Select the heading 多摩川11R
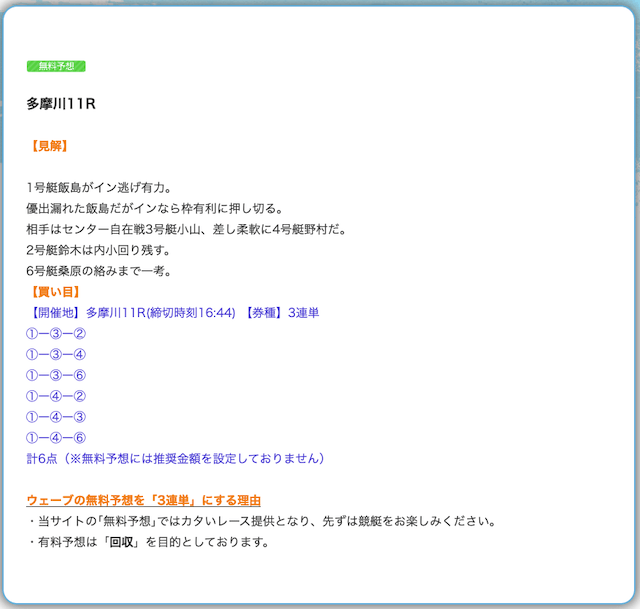Viewport: 640px width, 609px height. [x=61, y=104]
